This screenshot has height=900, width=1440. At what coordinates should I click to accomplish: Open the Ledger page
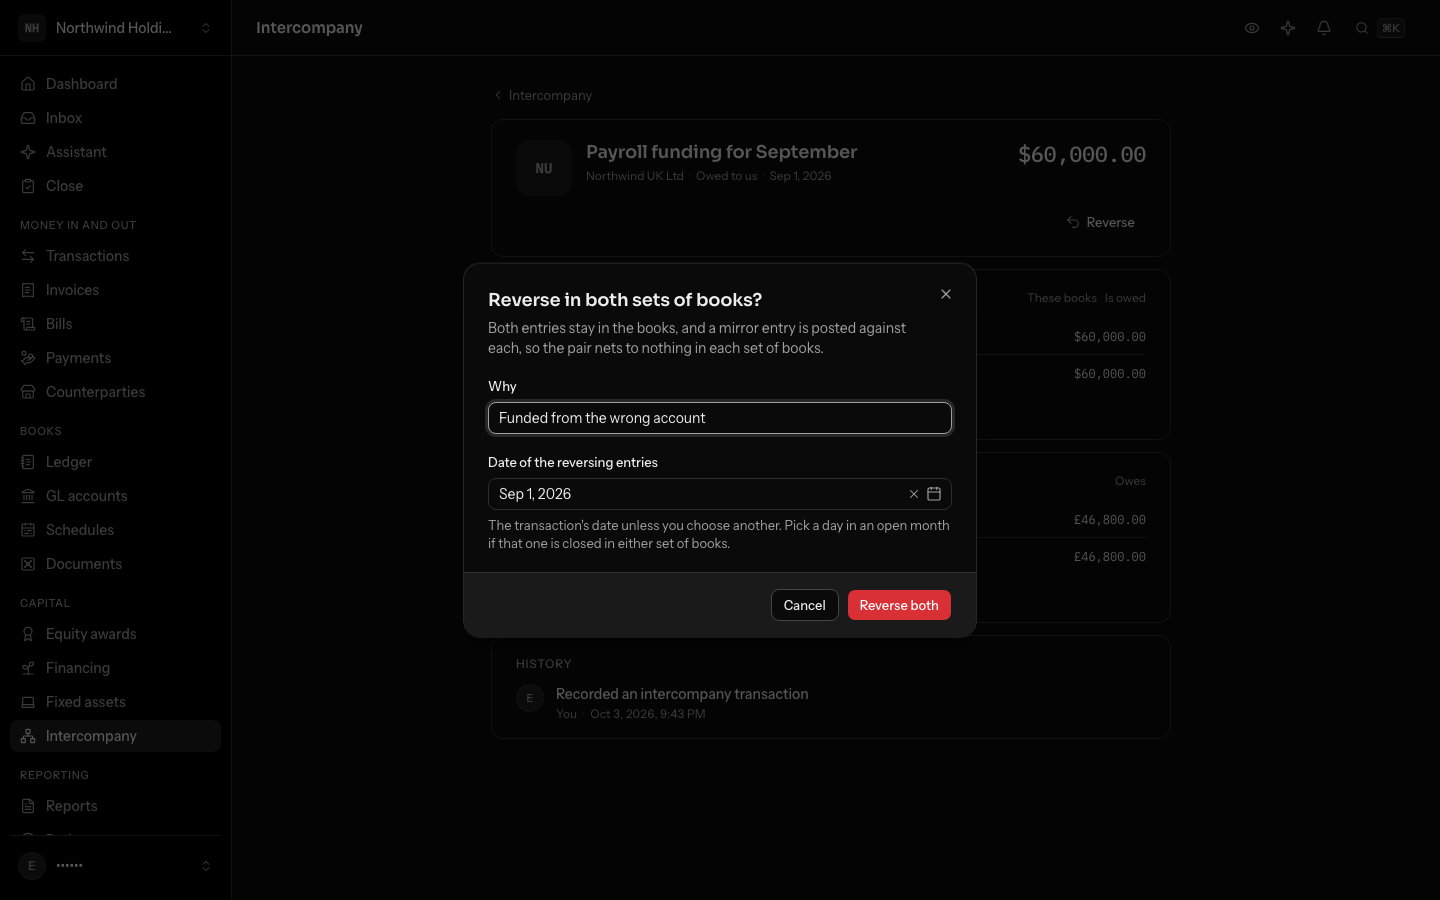[116, 462]
